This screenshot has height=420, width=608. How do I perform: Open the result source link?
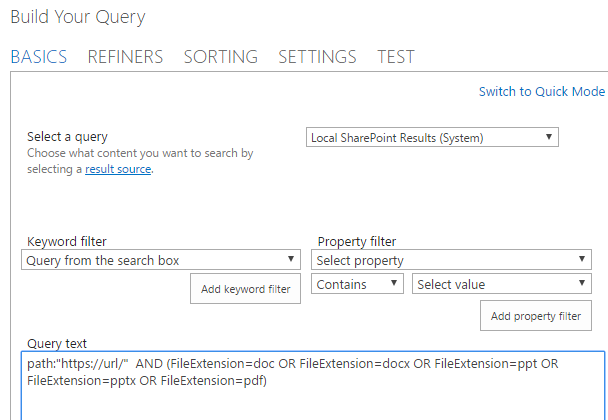tap(118, 170)
